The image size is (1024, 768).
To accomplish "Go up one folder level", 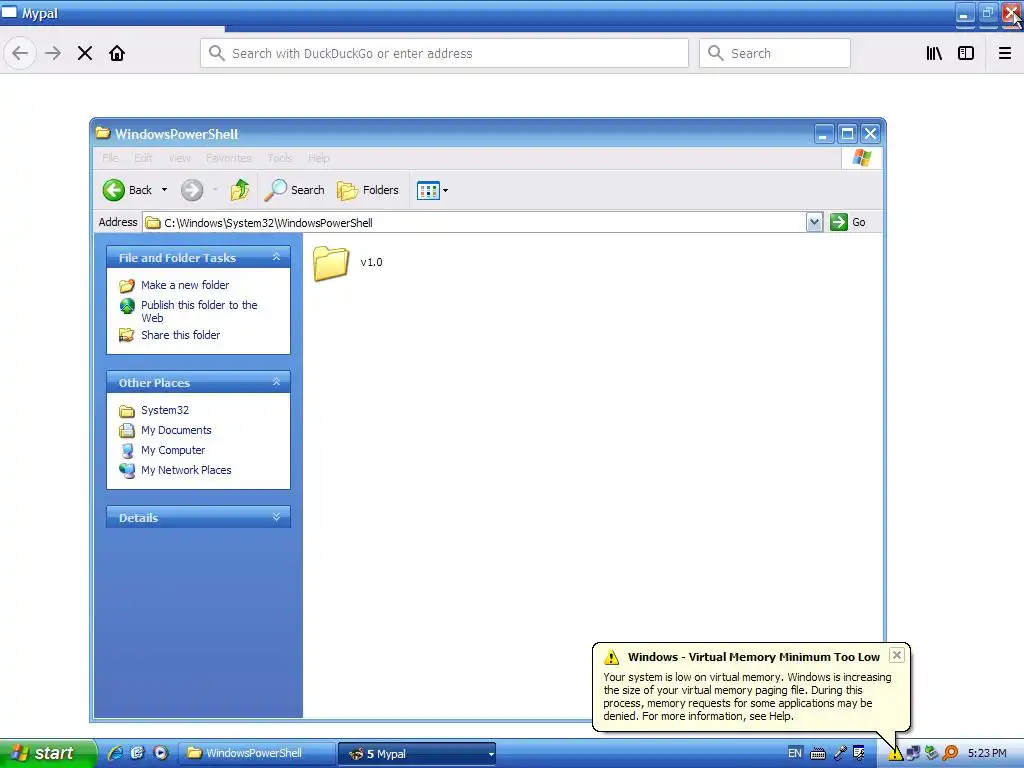I will (x=240, y=190).
